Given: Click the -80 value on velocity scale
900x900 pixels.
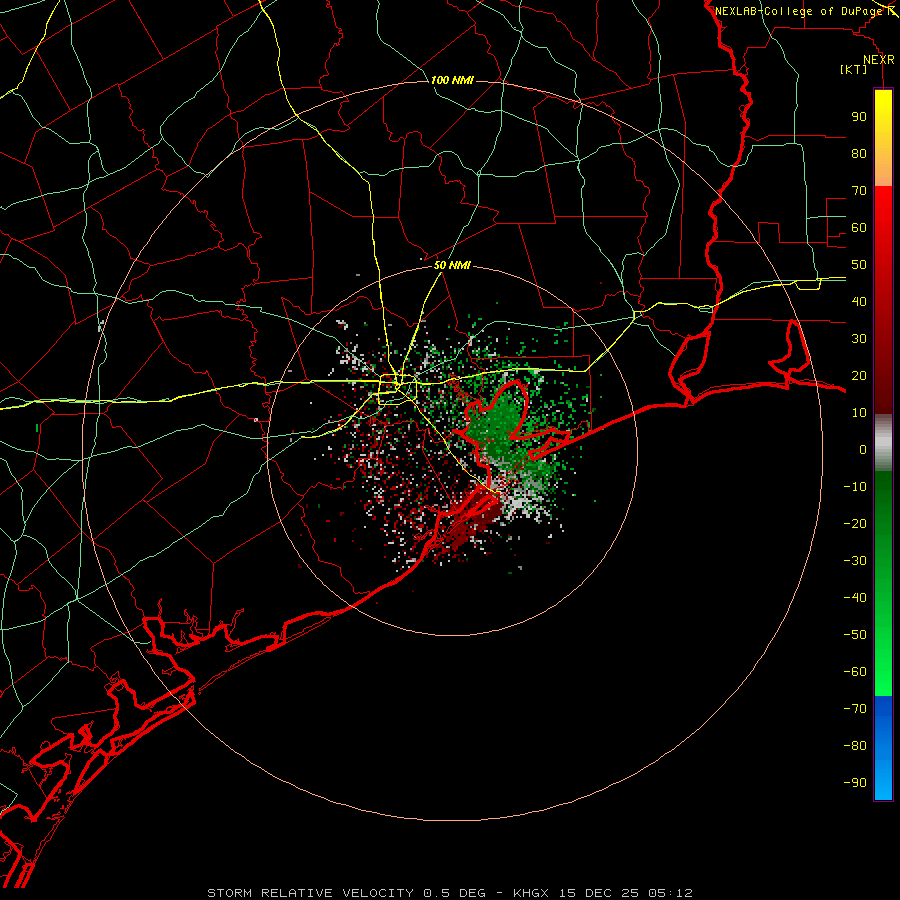Looking at the screenshot, I should [855, 746].
